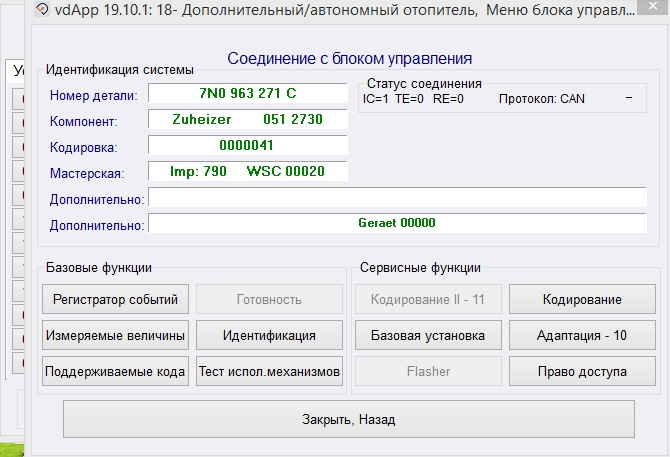Start Тест испол.механизмов
Screen dimensions: 670x457
pos(269,371)
